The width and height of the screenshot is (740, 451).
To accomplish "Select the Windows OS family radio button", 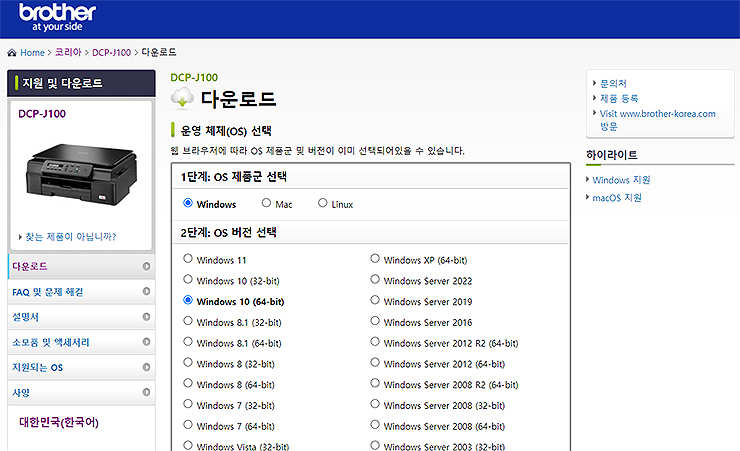I will click(x=188, y=203).
